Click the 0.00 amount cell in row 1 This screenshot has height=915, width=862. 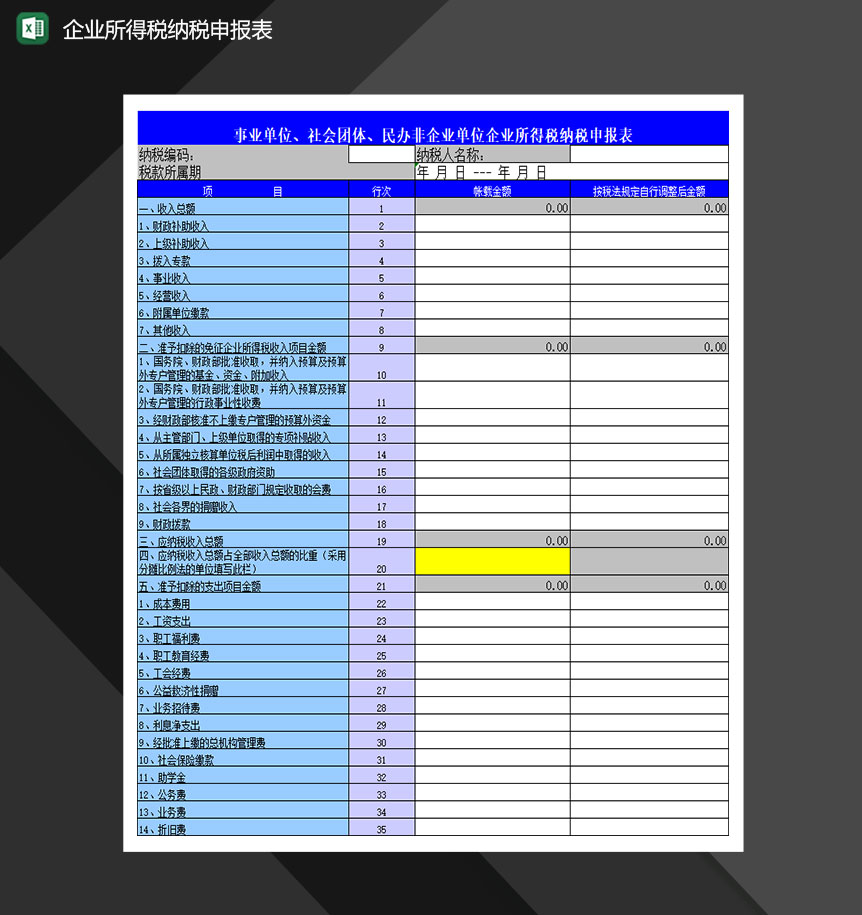coord(493,208)
